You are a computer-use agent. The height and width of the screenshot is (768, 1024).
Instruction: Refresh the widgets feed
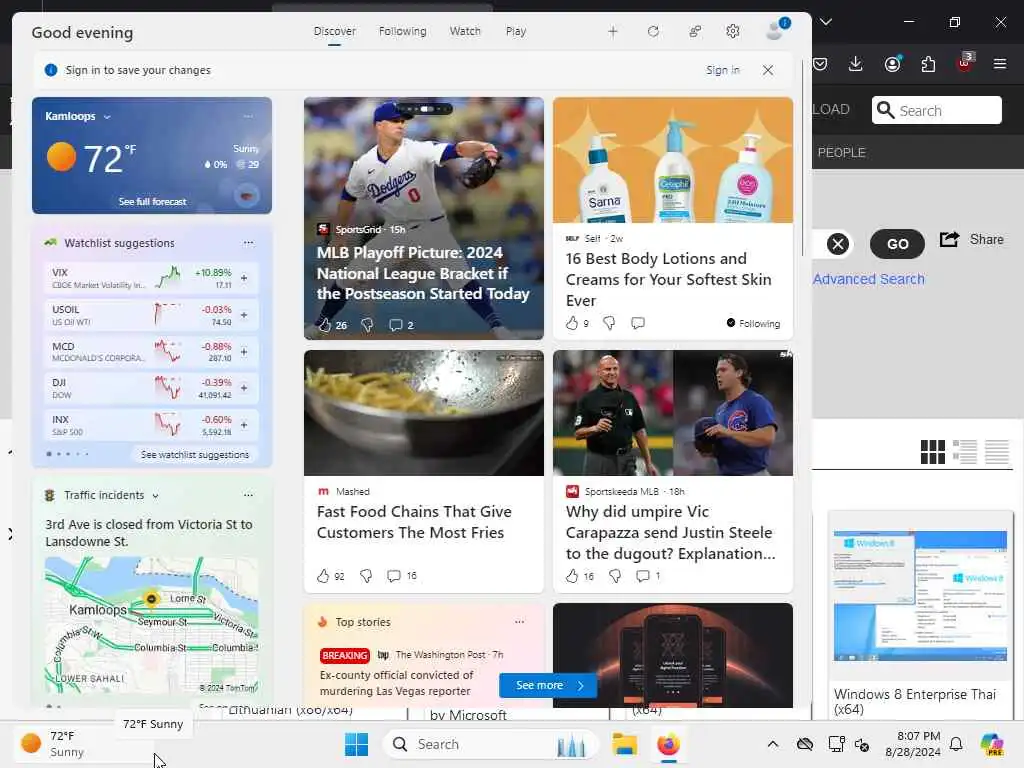(x=653, y=31)
